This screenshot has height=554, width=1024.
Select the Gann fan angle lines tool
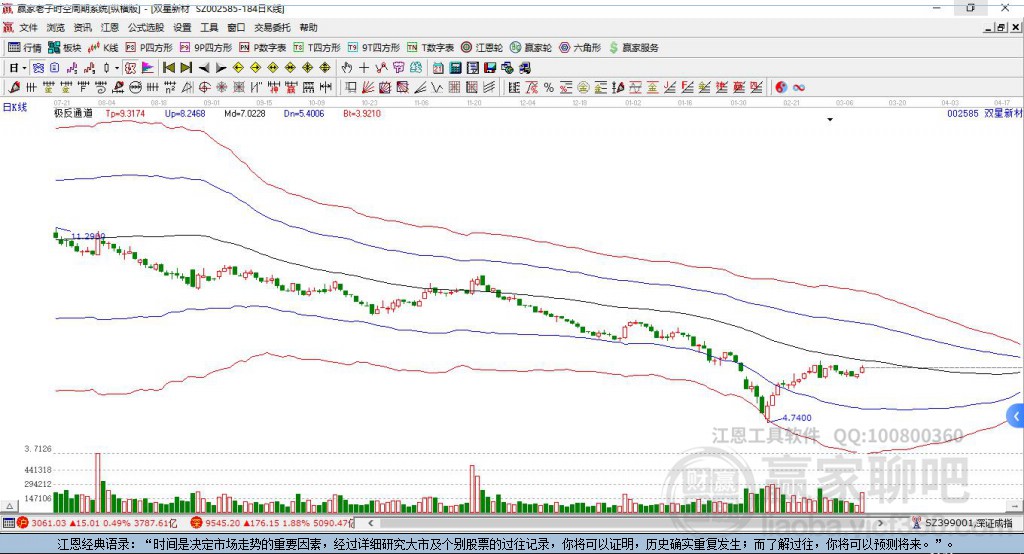click(368, 88)
